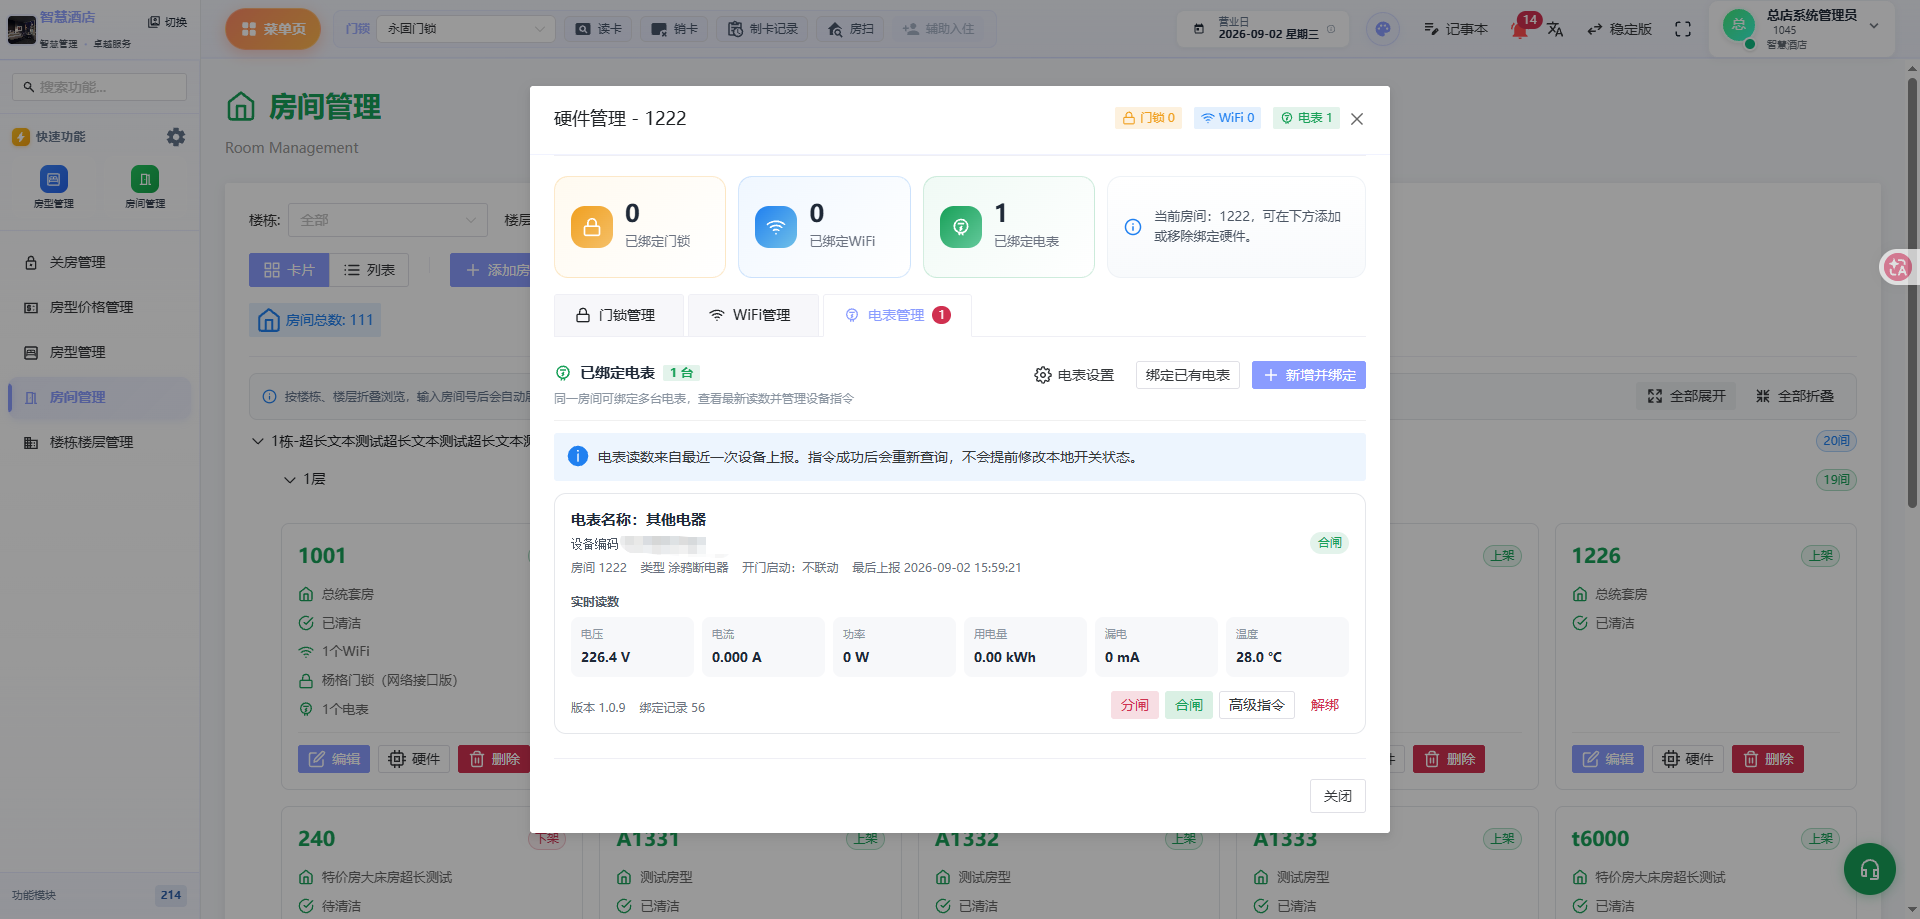The width and height of the screenshot is (1920, 919).
Task: Collapse the 1层 floor node
Action: (x=290, y=479)
